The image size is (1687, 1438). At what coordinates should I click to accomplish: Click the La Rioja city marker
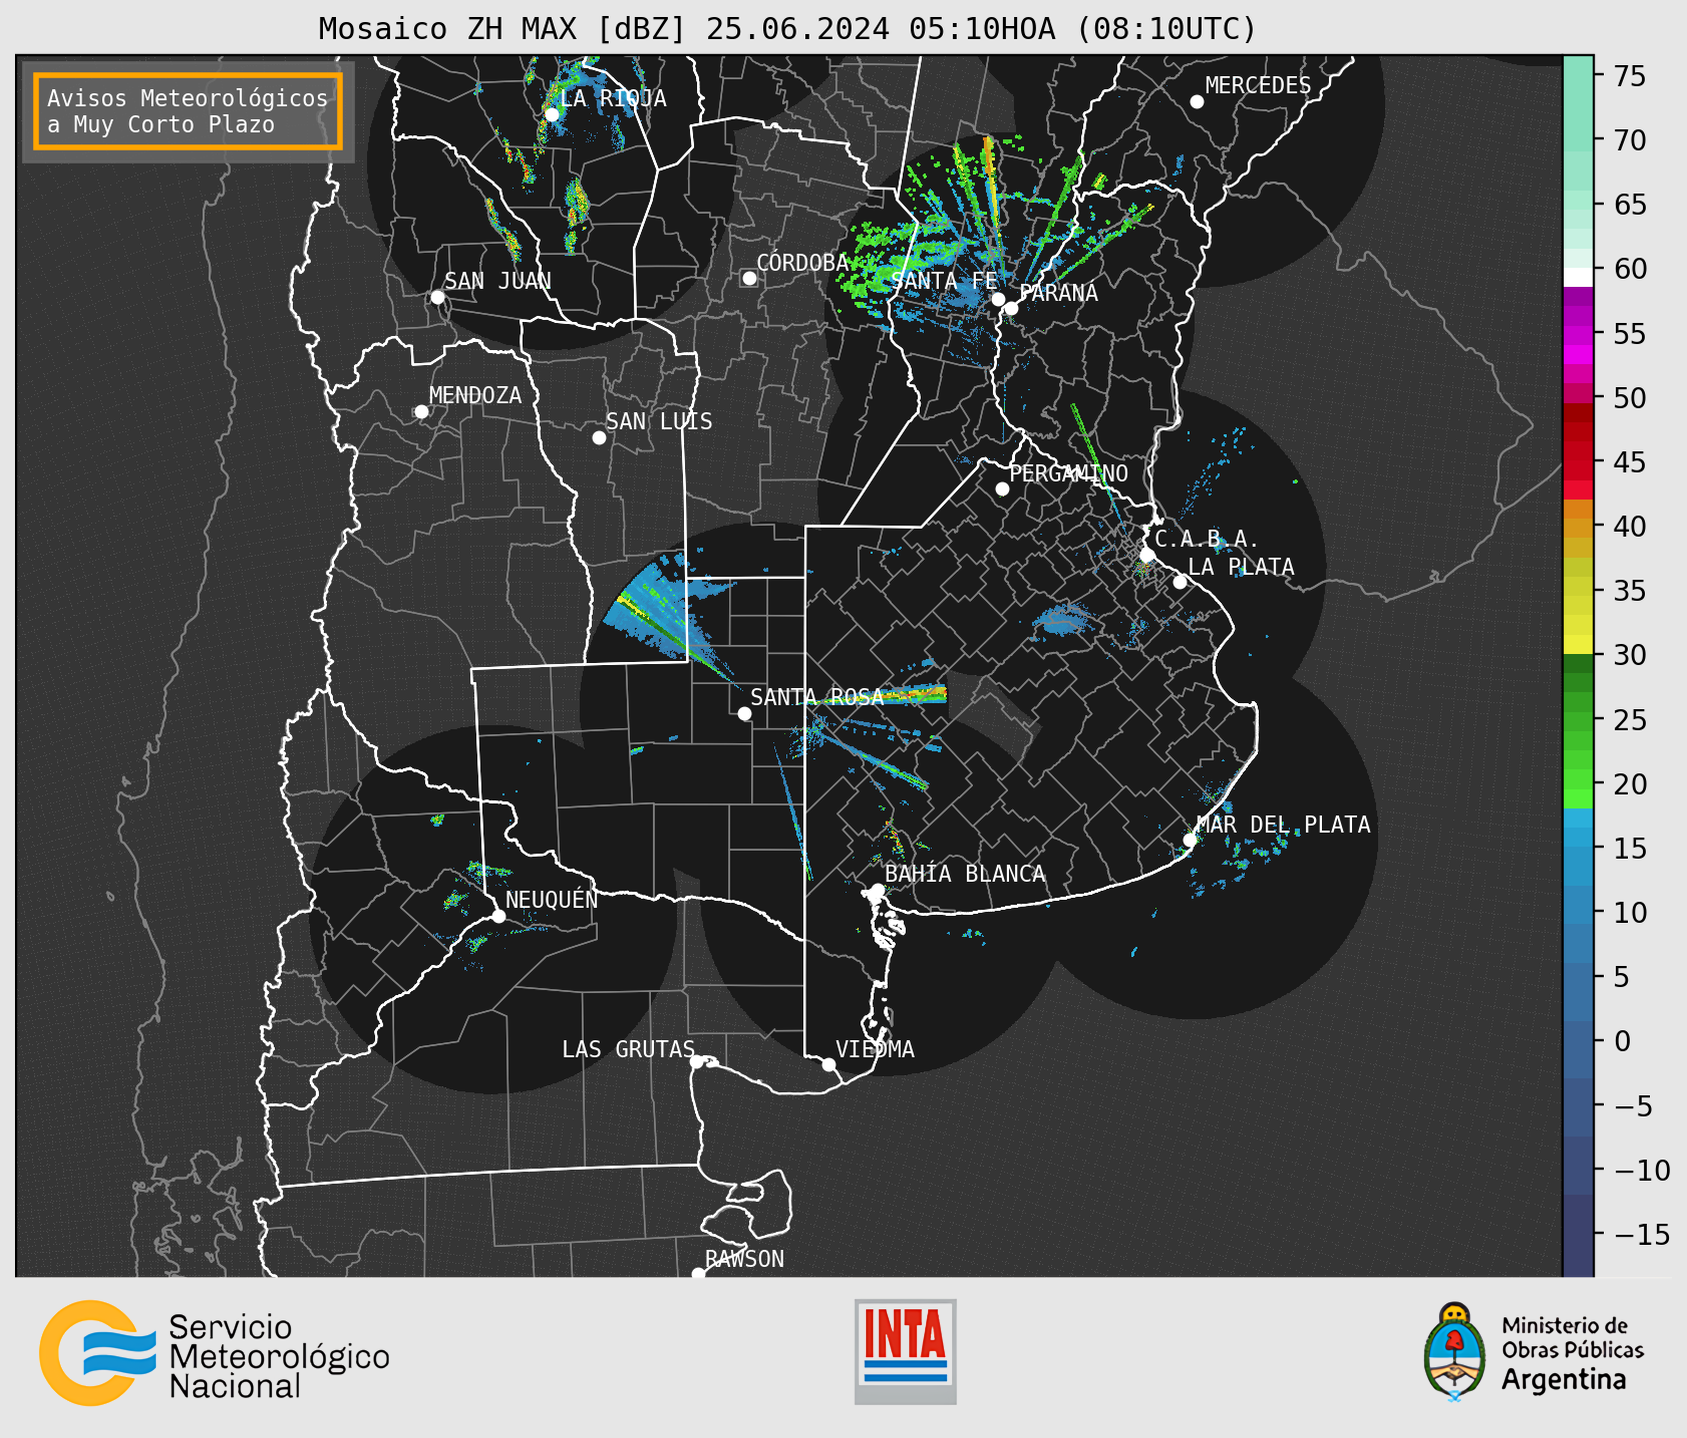(551, 114)
